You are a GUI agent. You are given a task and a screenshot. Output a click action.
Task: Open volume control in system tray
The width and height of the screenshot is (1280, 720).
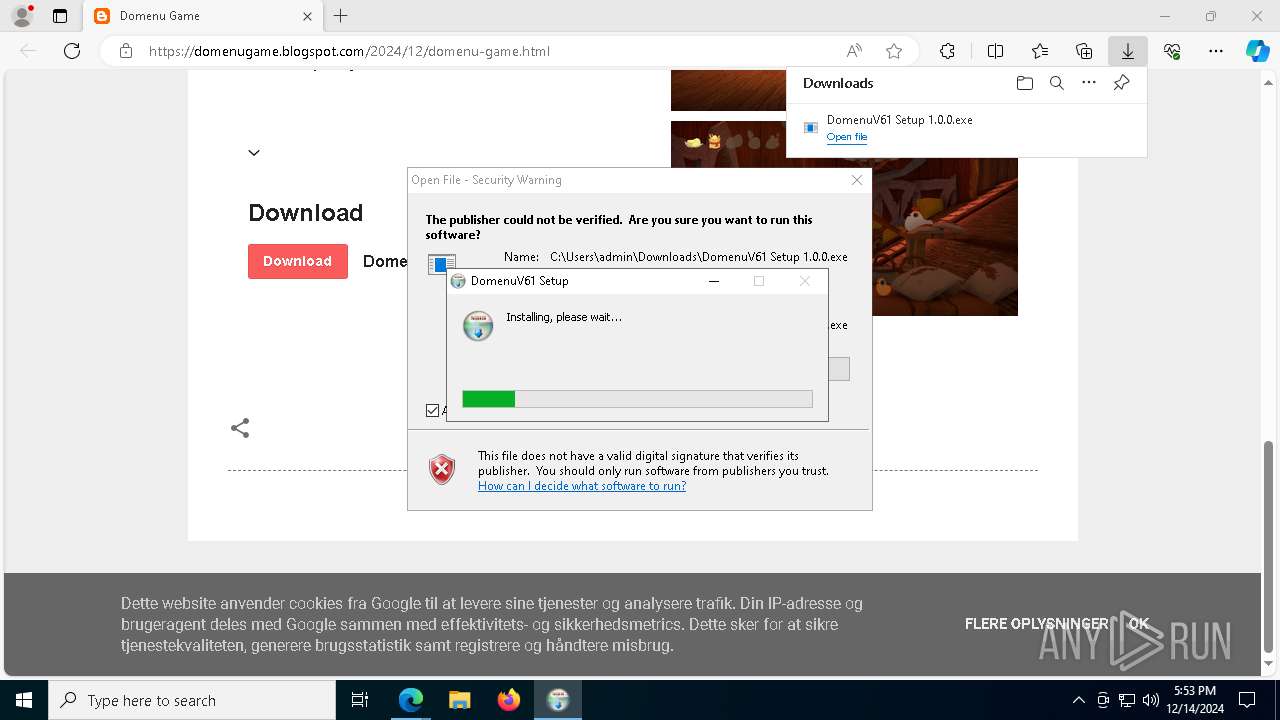(1151, 700)
